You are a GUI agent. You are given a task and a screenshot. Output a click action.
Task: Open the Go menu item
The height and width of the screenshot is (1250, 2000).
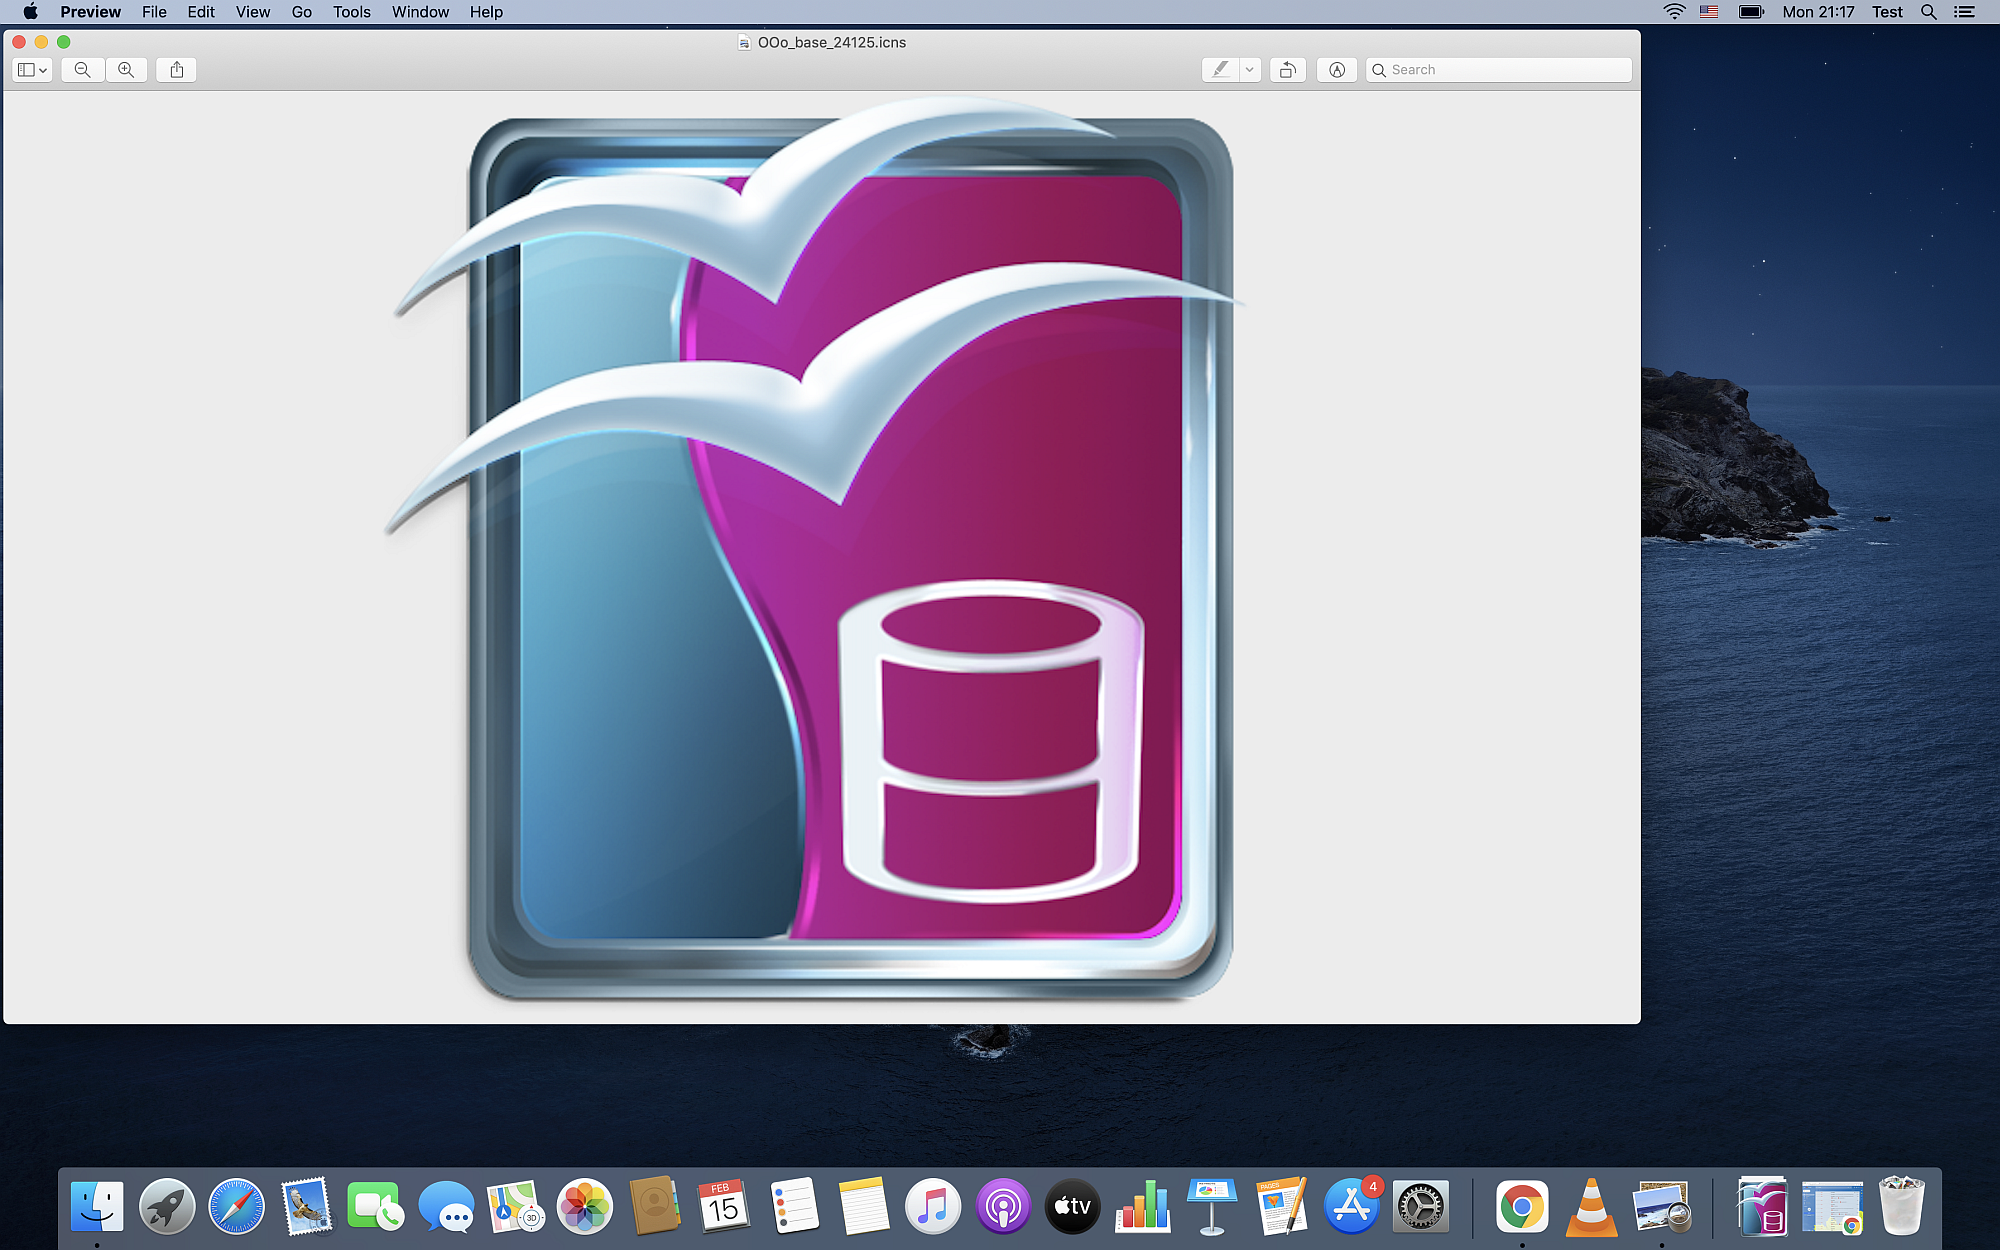(299, 13)
